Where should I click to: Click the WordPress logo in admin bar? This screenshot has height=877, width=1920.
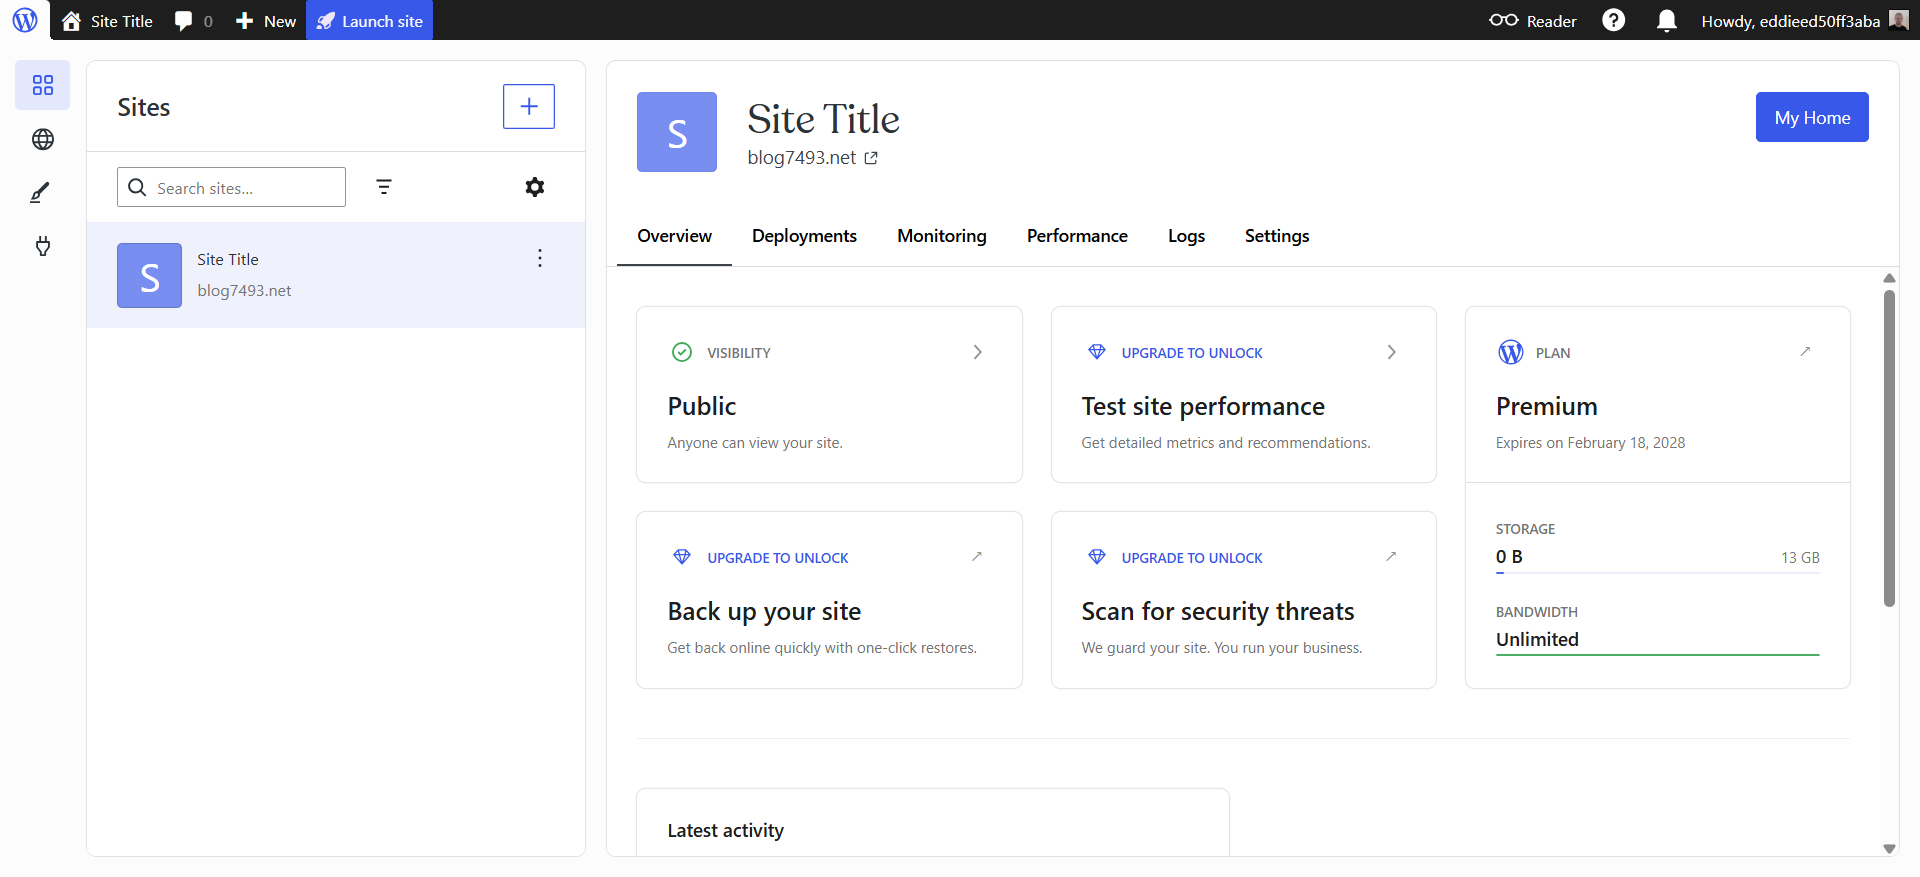(x=25, y=20)
